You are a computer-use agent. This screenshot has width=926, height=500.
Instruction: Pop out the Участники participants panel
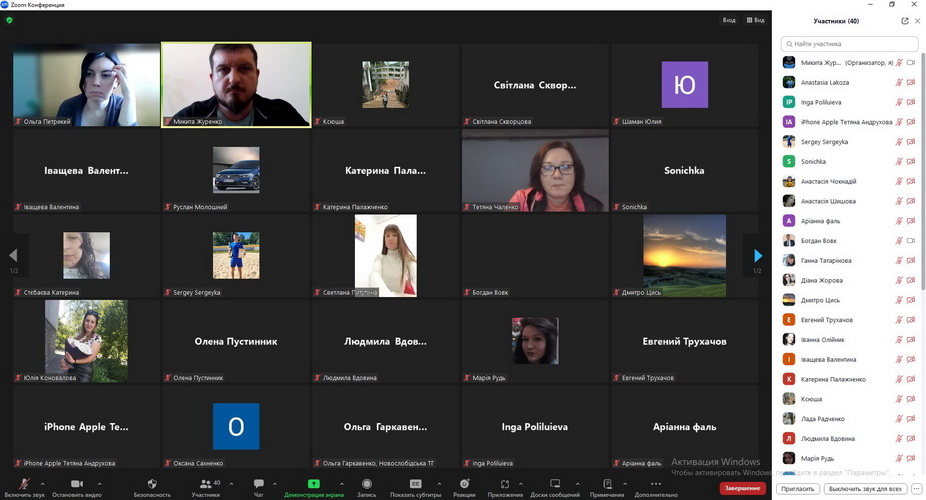point(905,20)
